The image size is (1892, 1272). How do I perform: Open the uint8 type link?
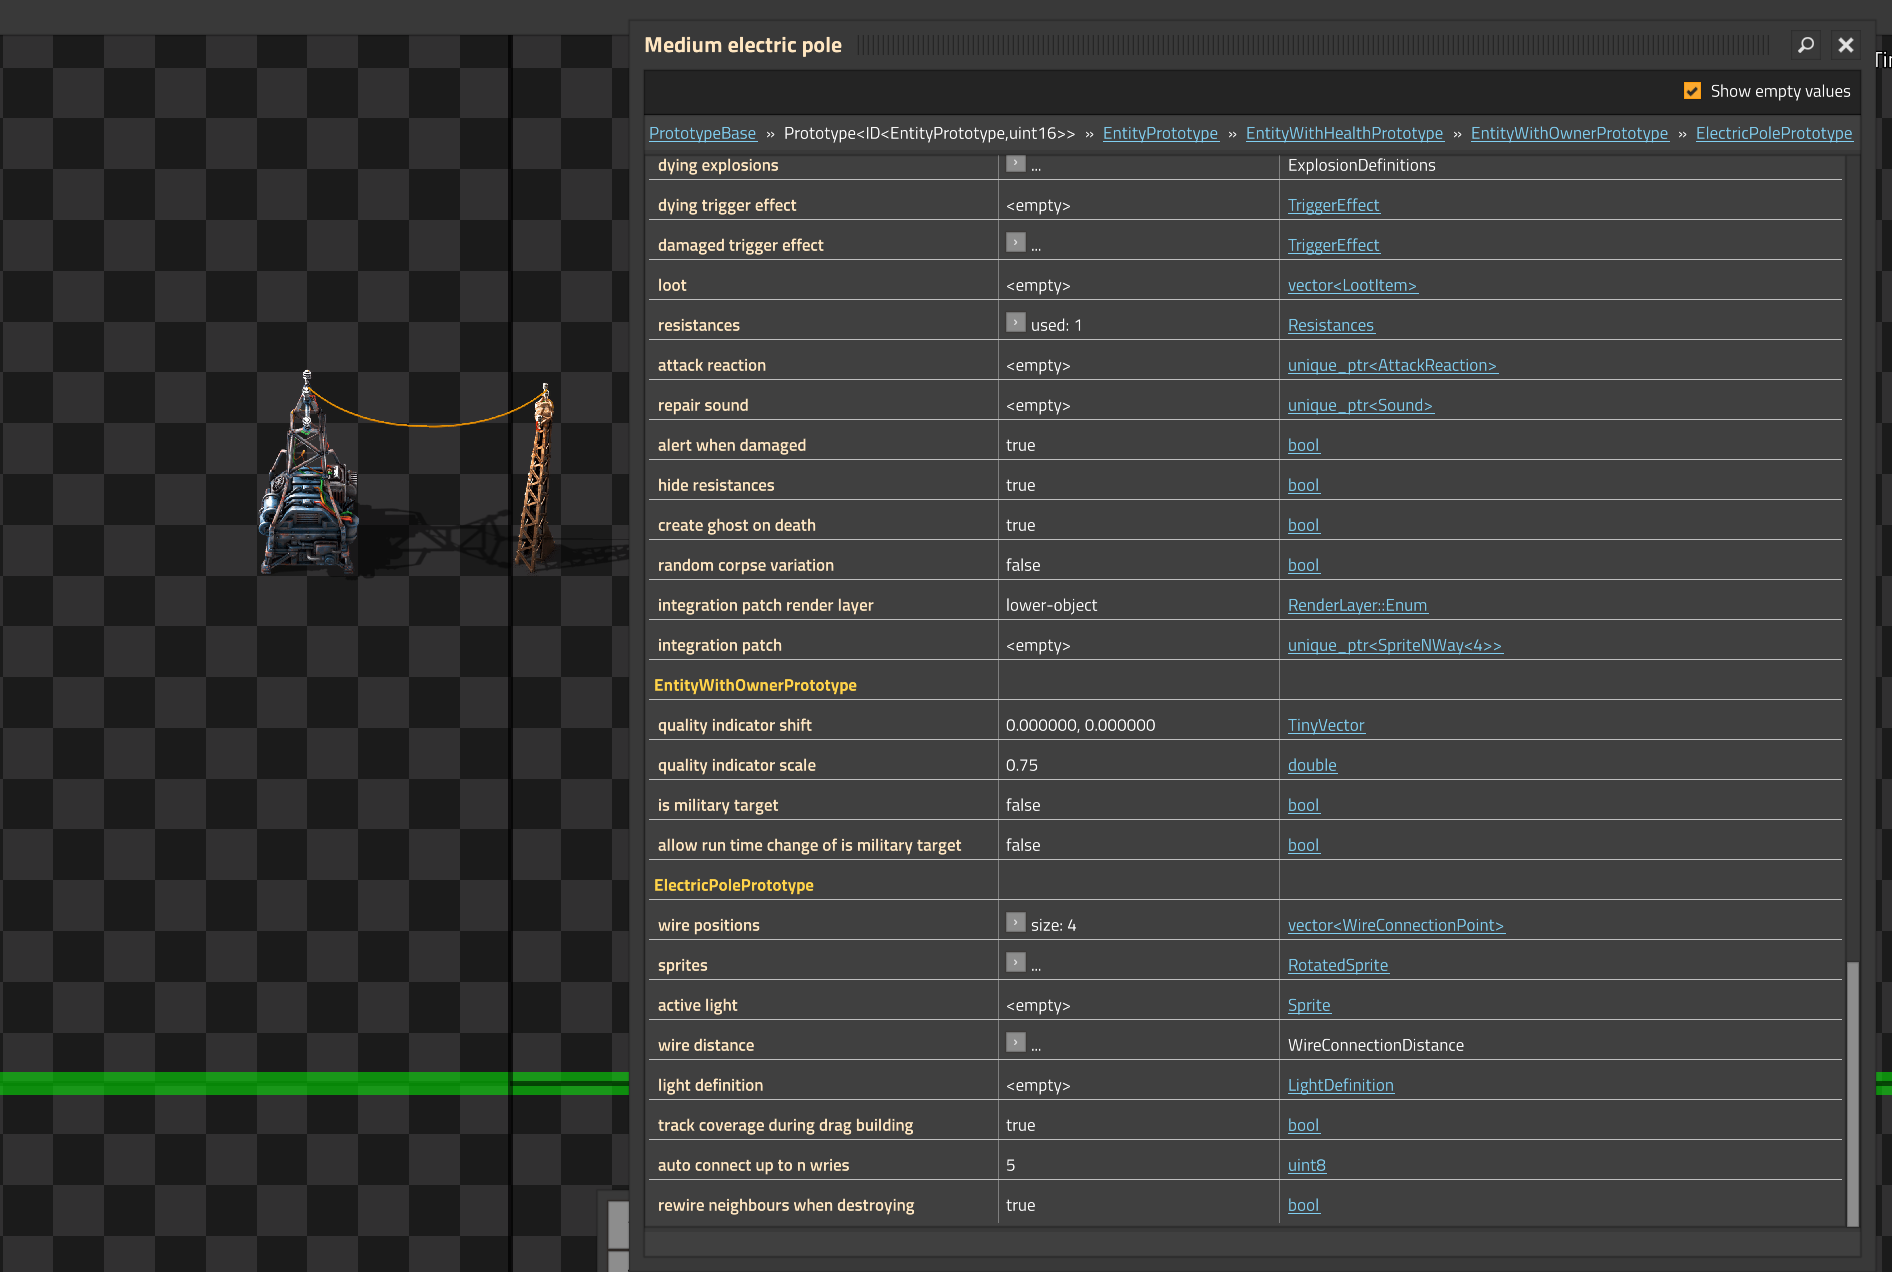1307,1165
